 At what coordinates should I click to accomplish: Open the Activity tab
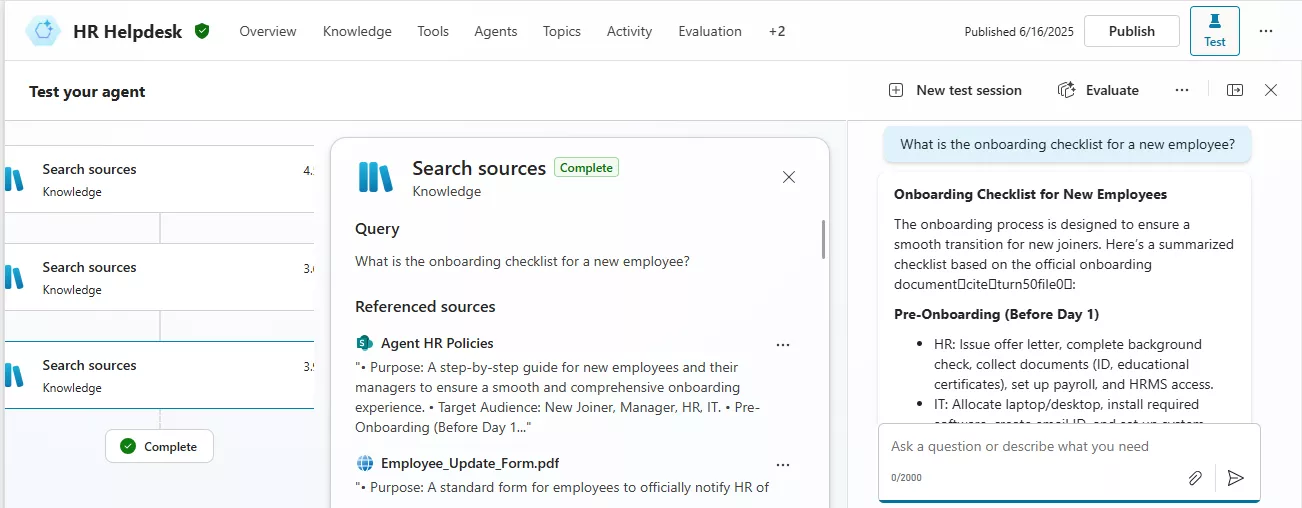pos(630,31)
